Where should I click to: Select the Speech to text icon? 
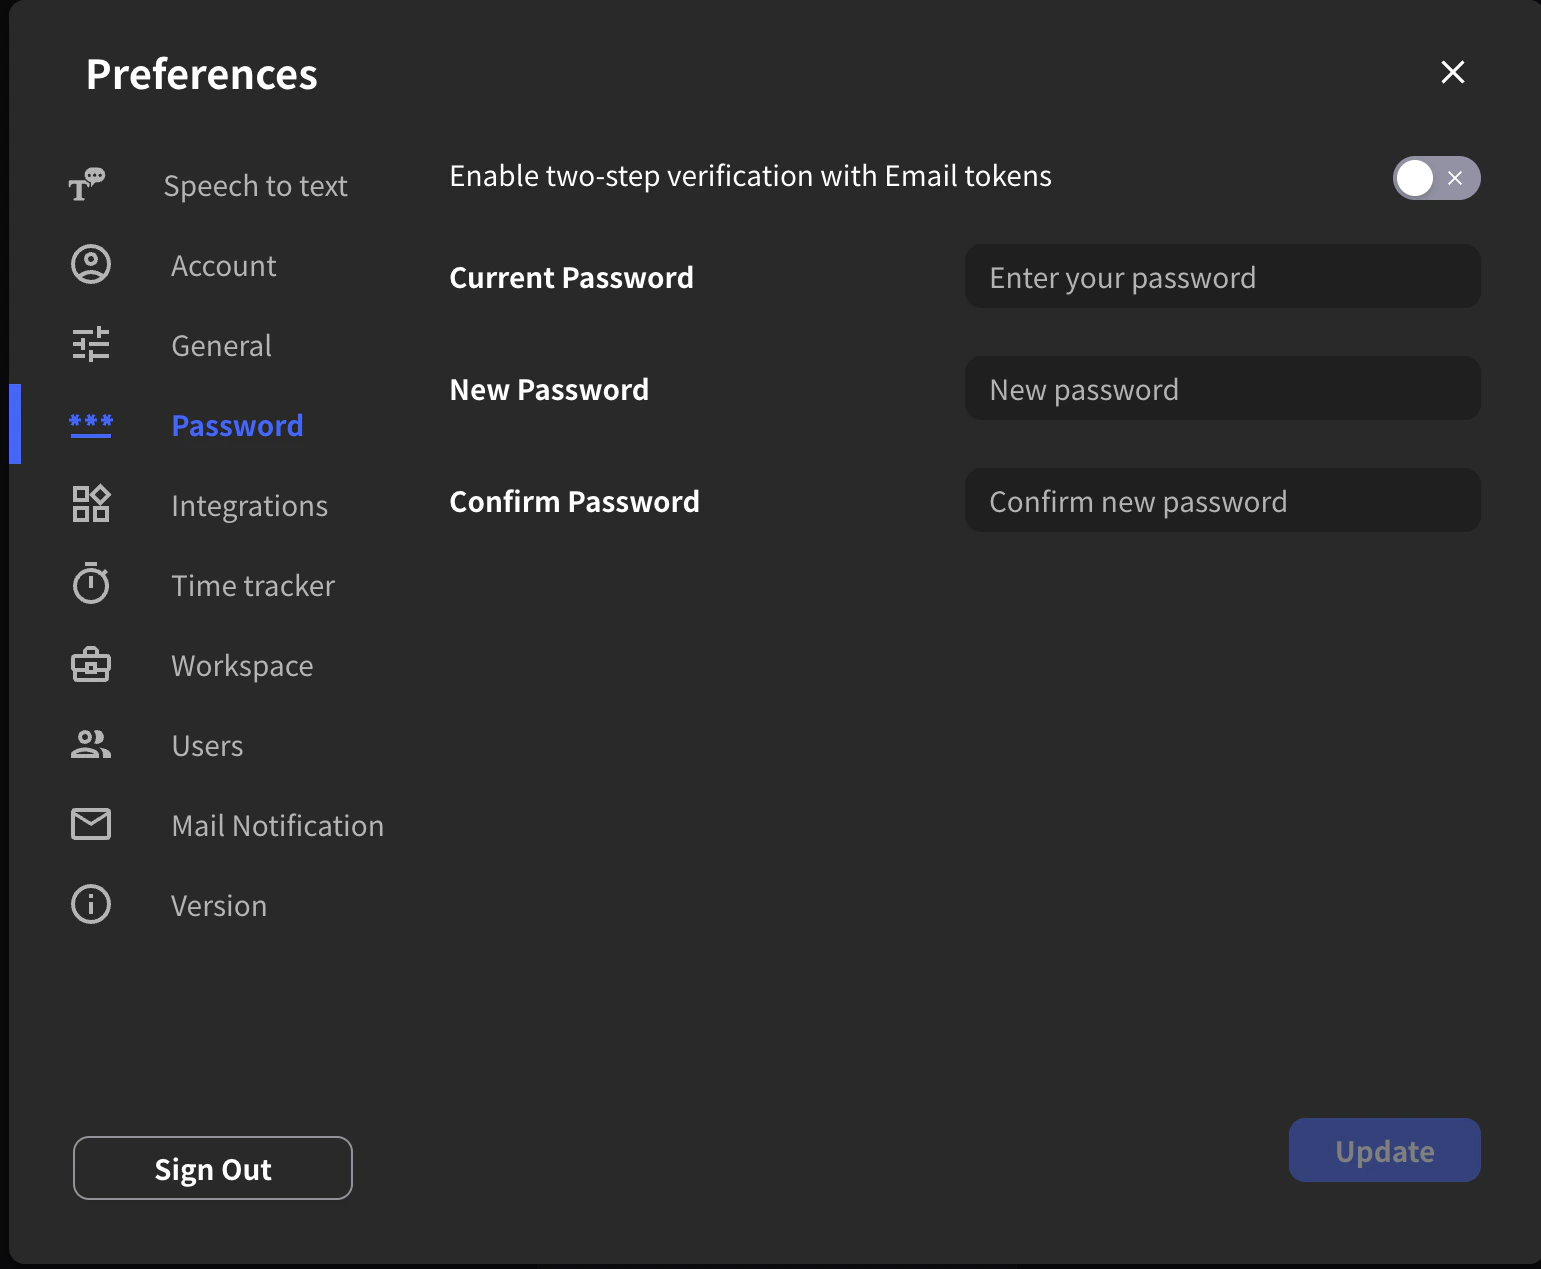(x=90, y=185)
